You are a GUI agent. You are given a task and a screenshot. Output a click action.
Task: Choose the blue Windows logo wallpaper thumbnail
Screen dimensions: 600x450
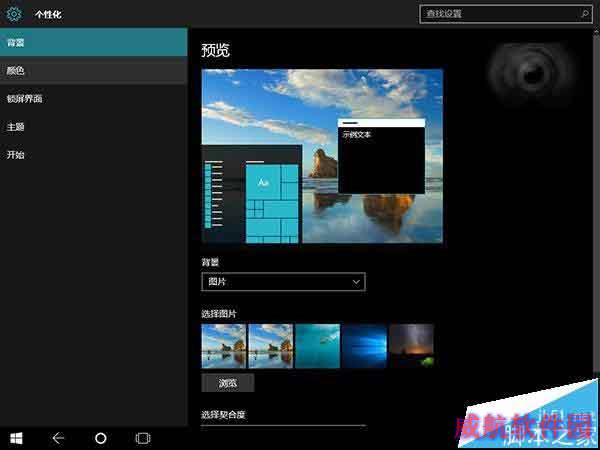(364, 346)
